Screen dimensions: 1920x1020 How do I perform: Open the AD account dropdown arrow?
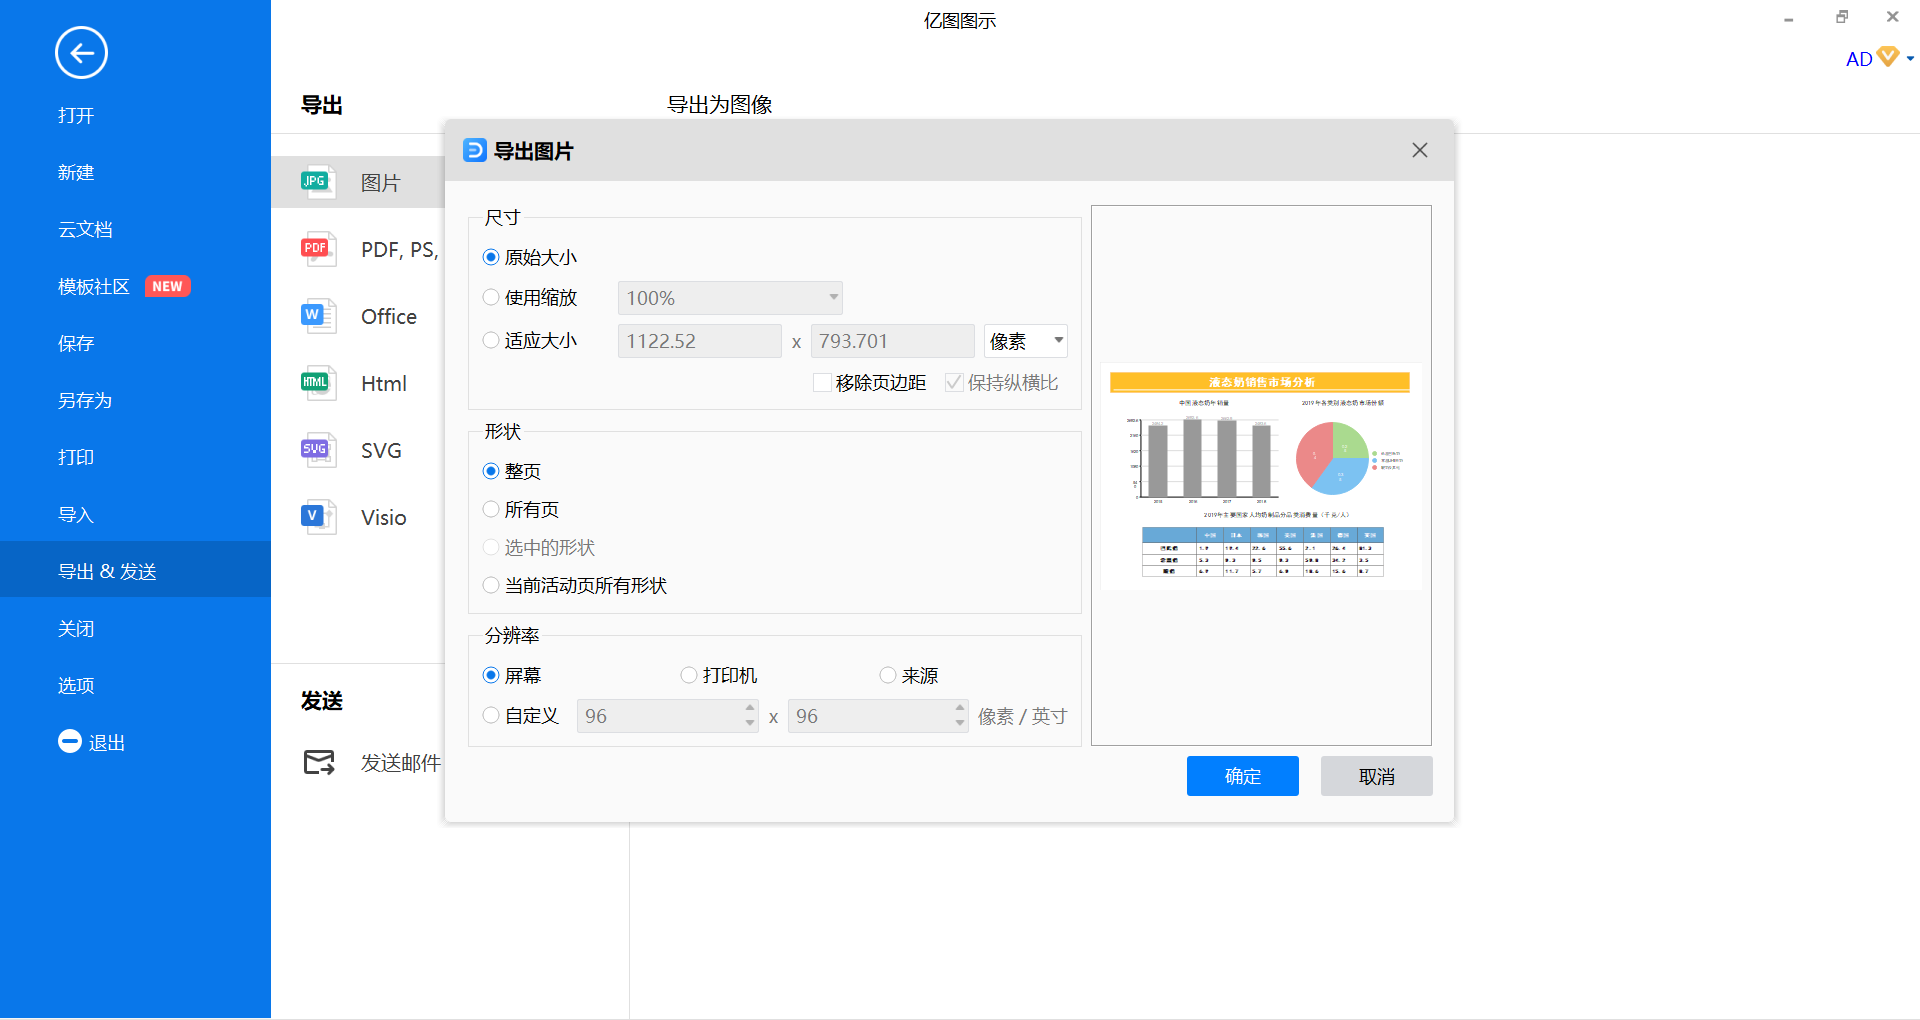1910,59
